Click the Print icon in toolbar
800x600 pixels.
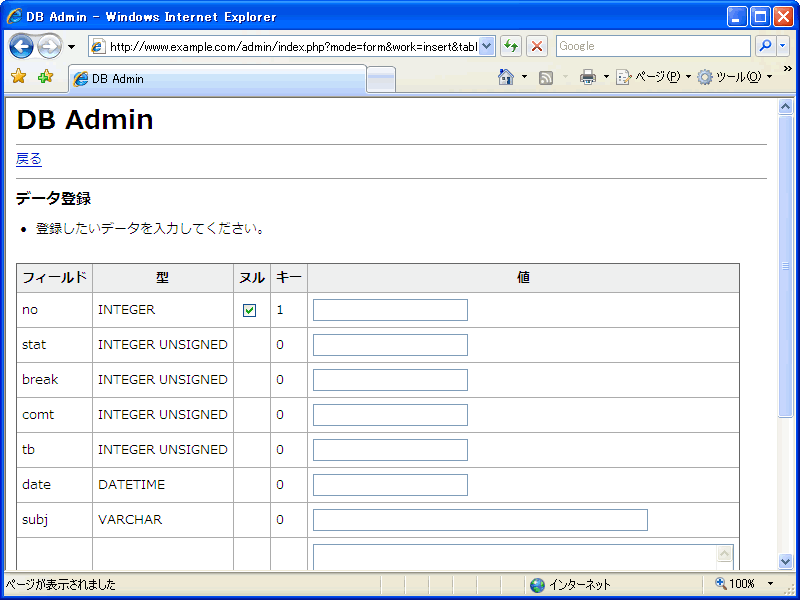[x=588, y=77]
